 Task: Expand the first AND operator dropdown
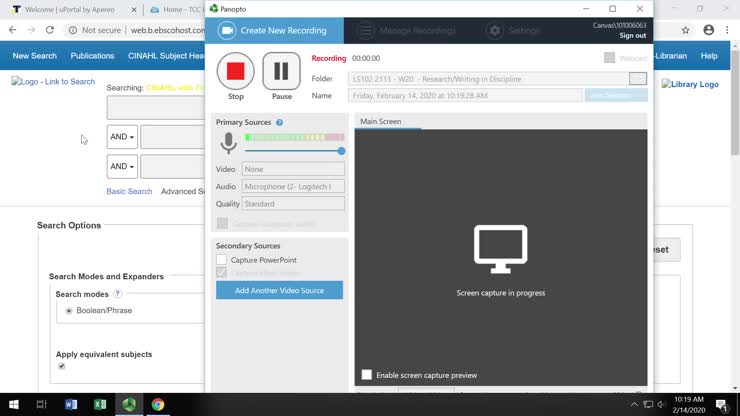[x=122, y=137]
